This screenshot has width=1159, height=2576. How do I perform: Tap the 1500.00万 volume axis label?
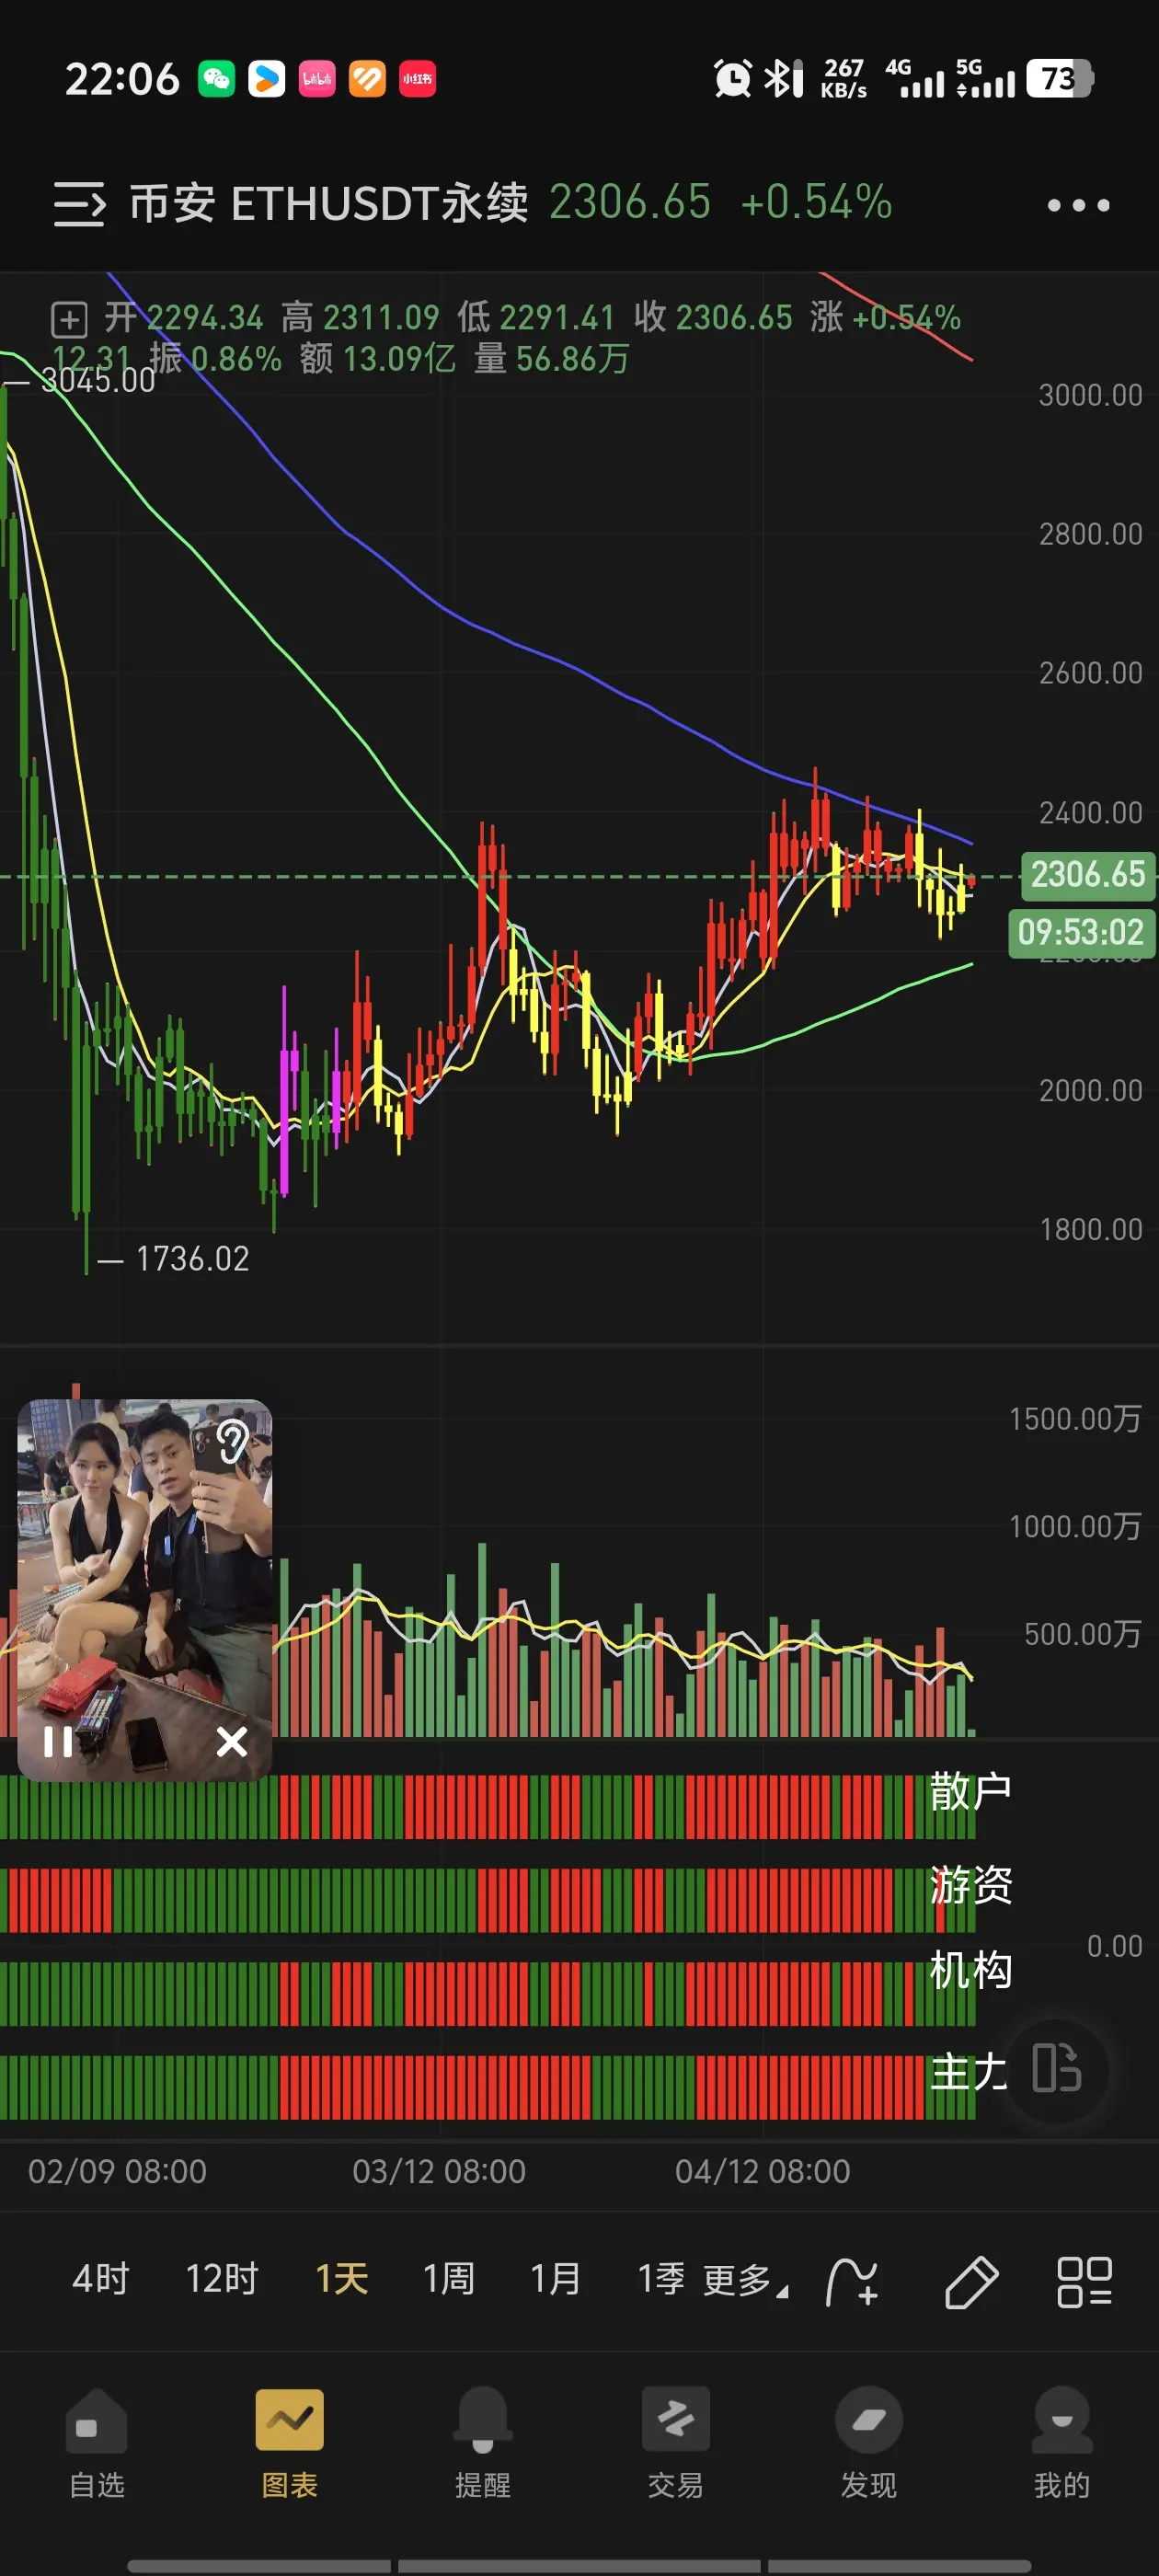point(1075,1418)
